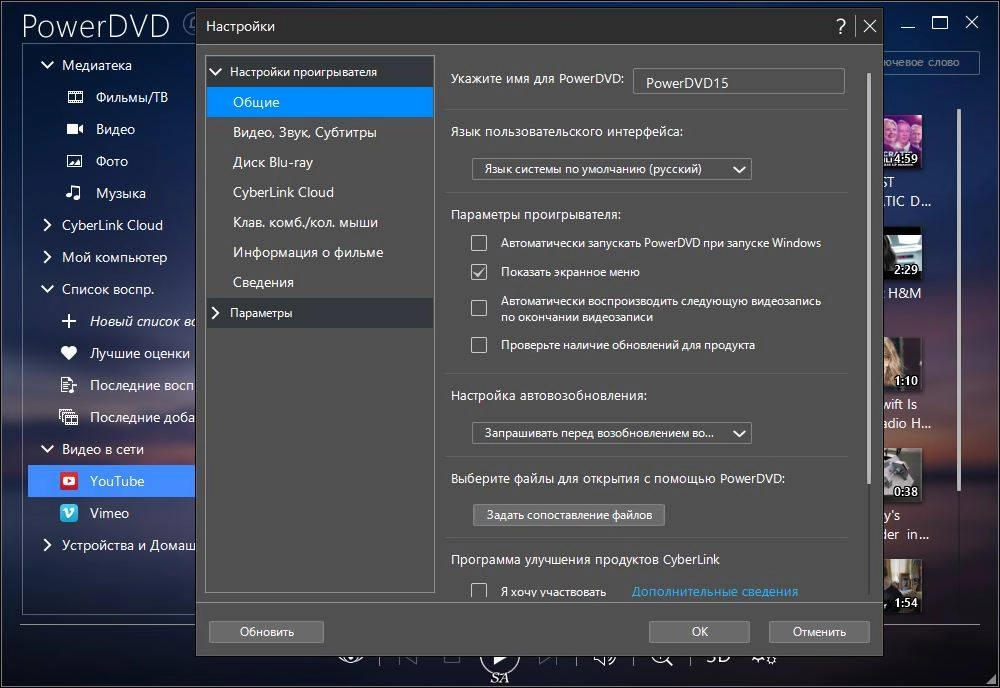Screen dimensions: 1000x688
Task: Select the Vimeo icon in sidebar
Action: pos(69,513)
